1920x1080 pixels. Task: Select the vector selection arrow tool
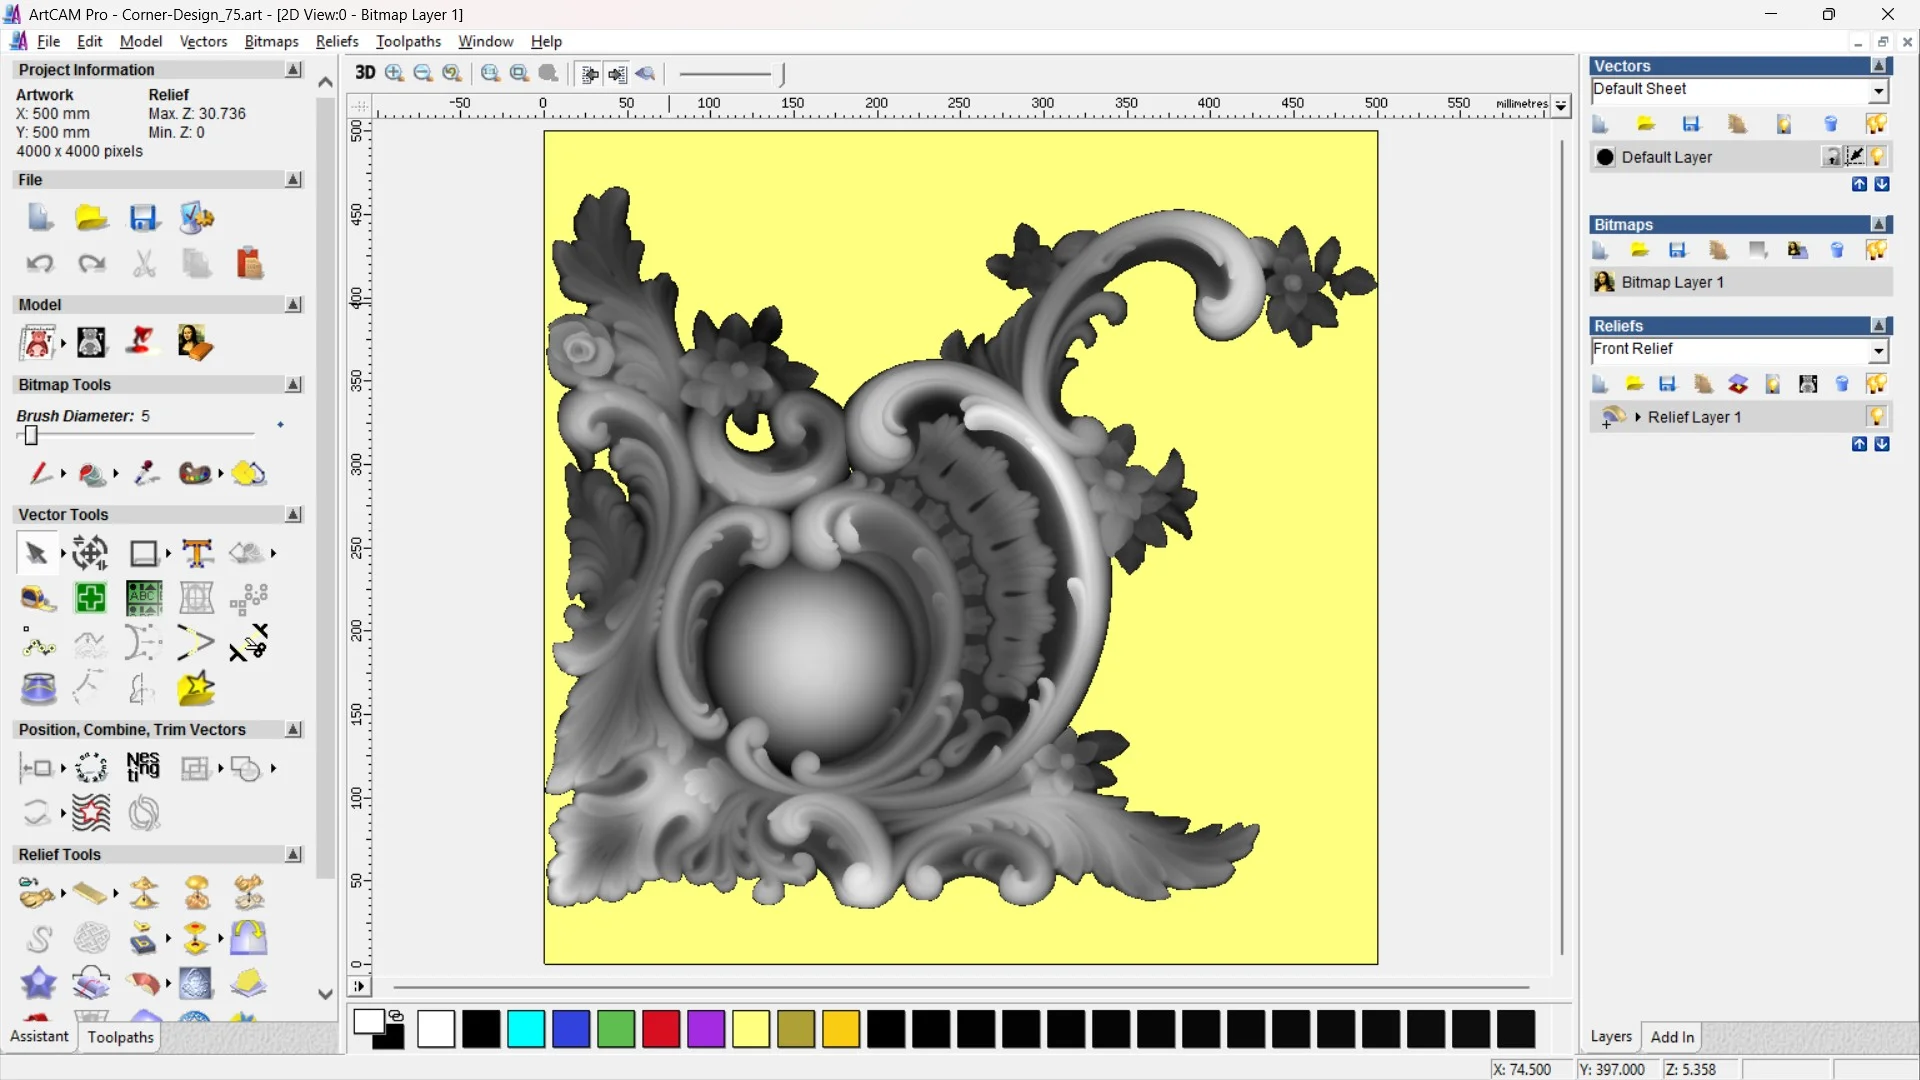point(36,553)
